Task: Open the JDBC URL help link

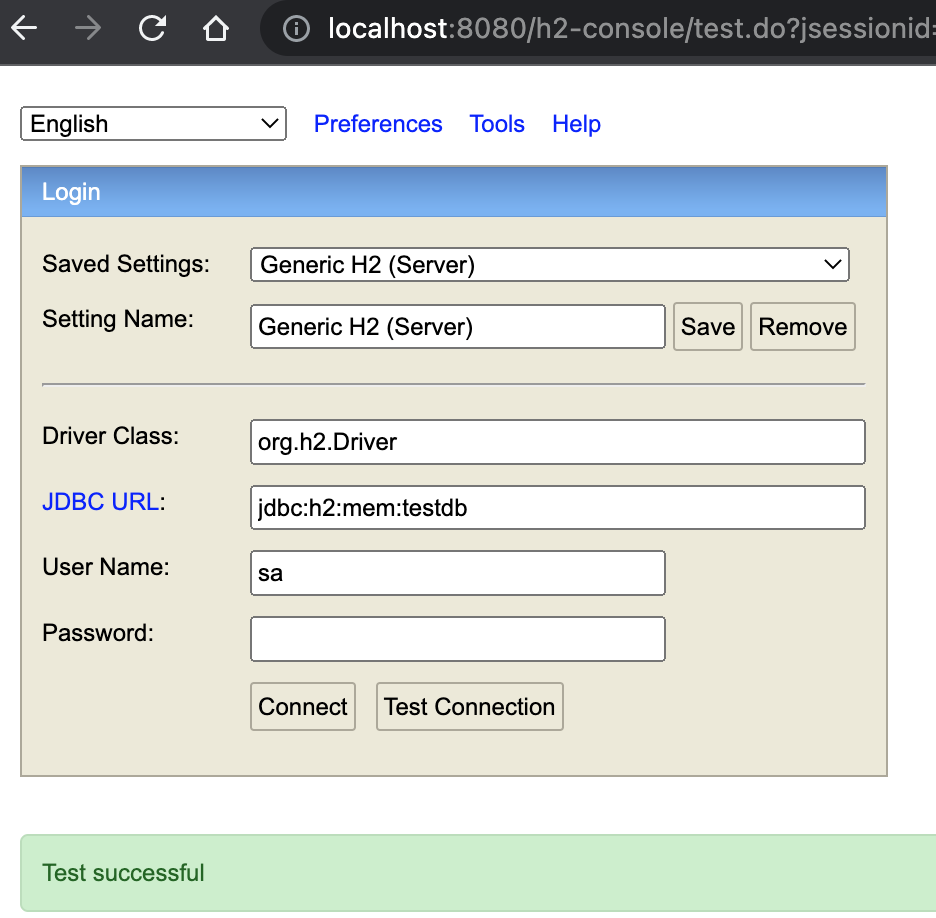Action: point(101,502)
